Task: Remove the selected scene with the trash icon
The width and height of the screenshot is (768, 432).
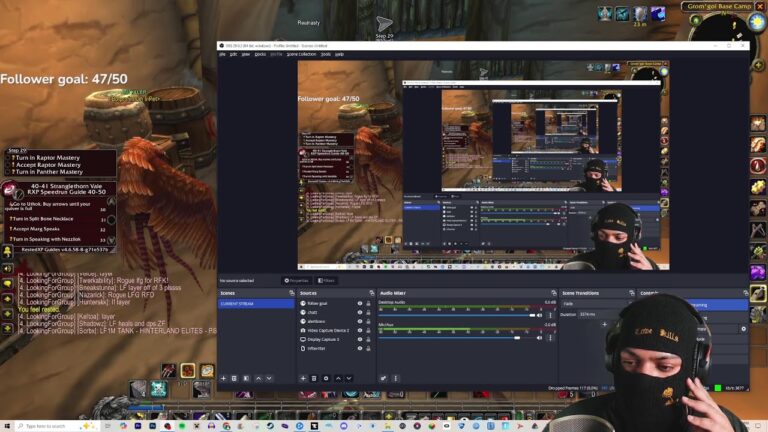Action: tap(234, 378)
